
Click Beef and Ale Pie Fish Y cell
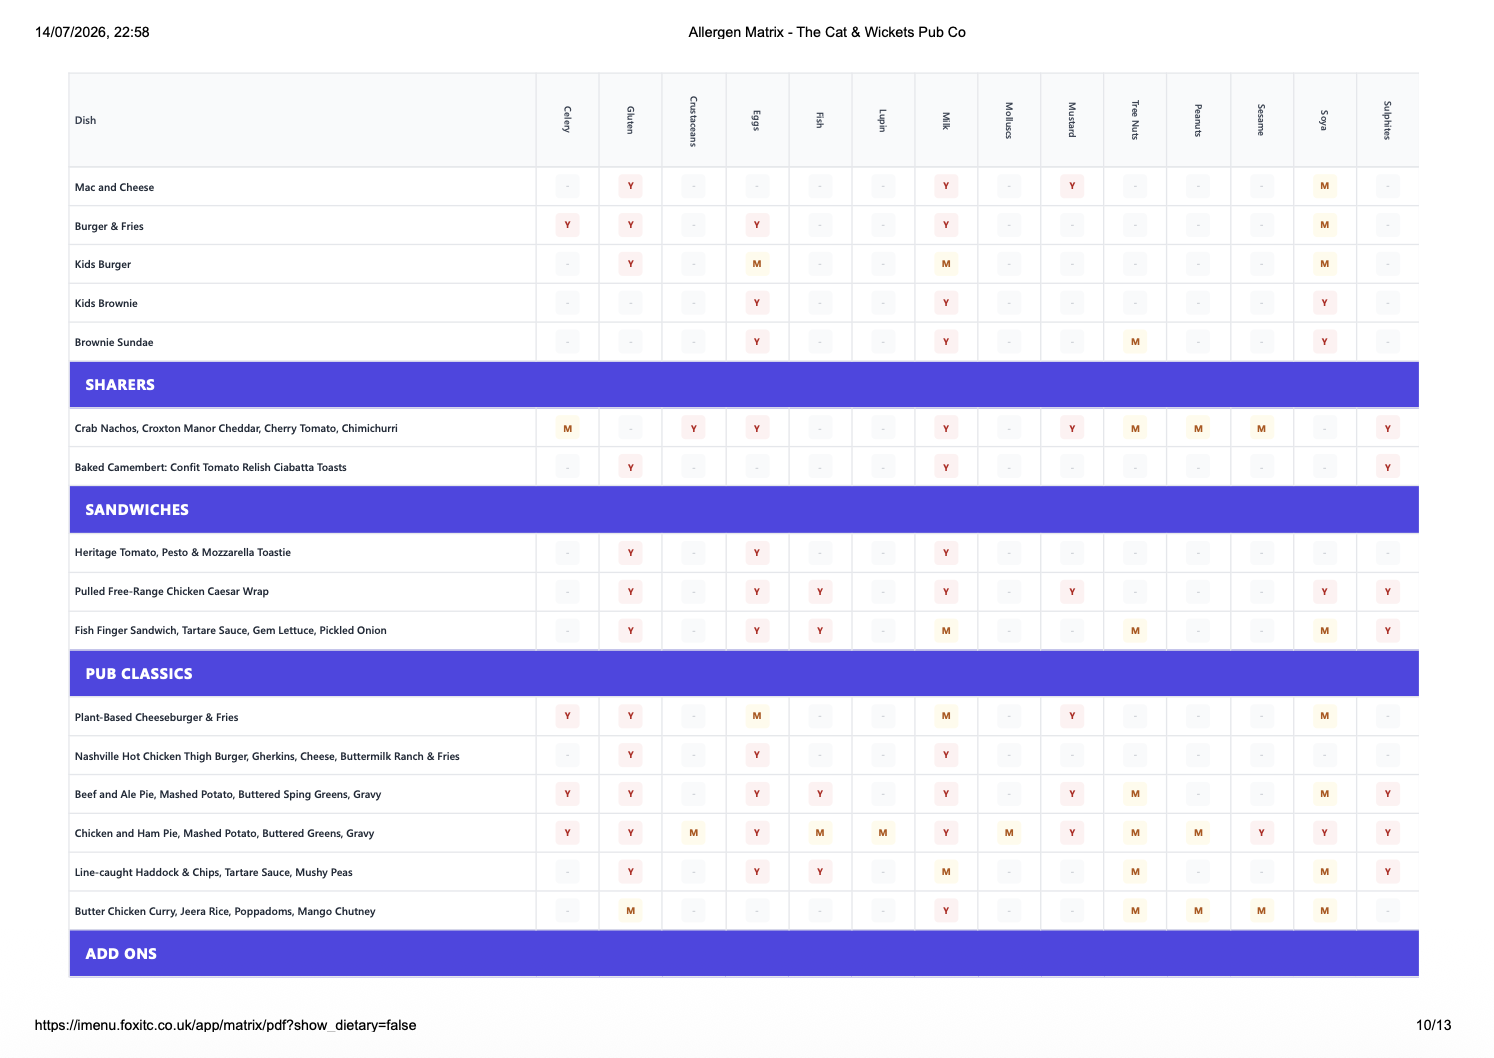[819, 794]
